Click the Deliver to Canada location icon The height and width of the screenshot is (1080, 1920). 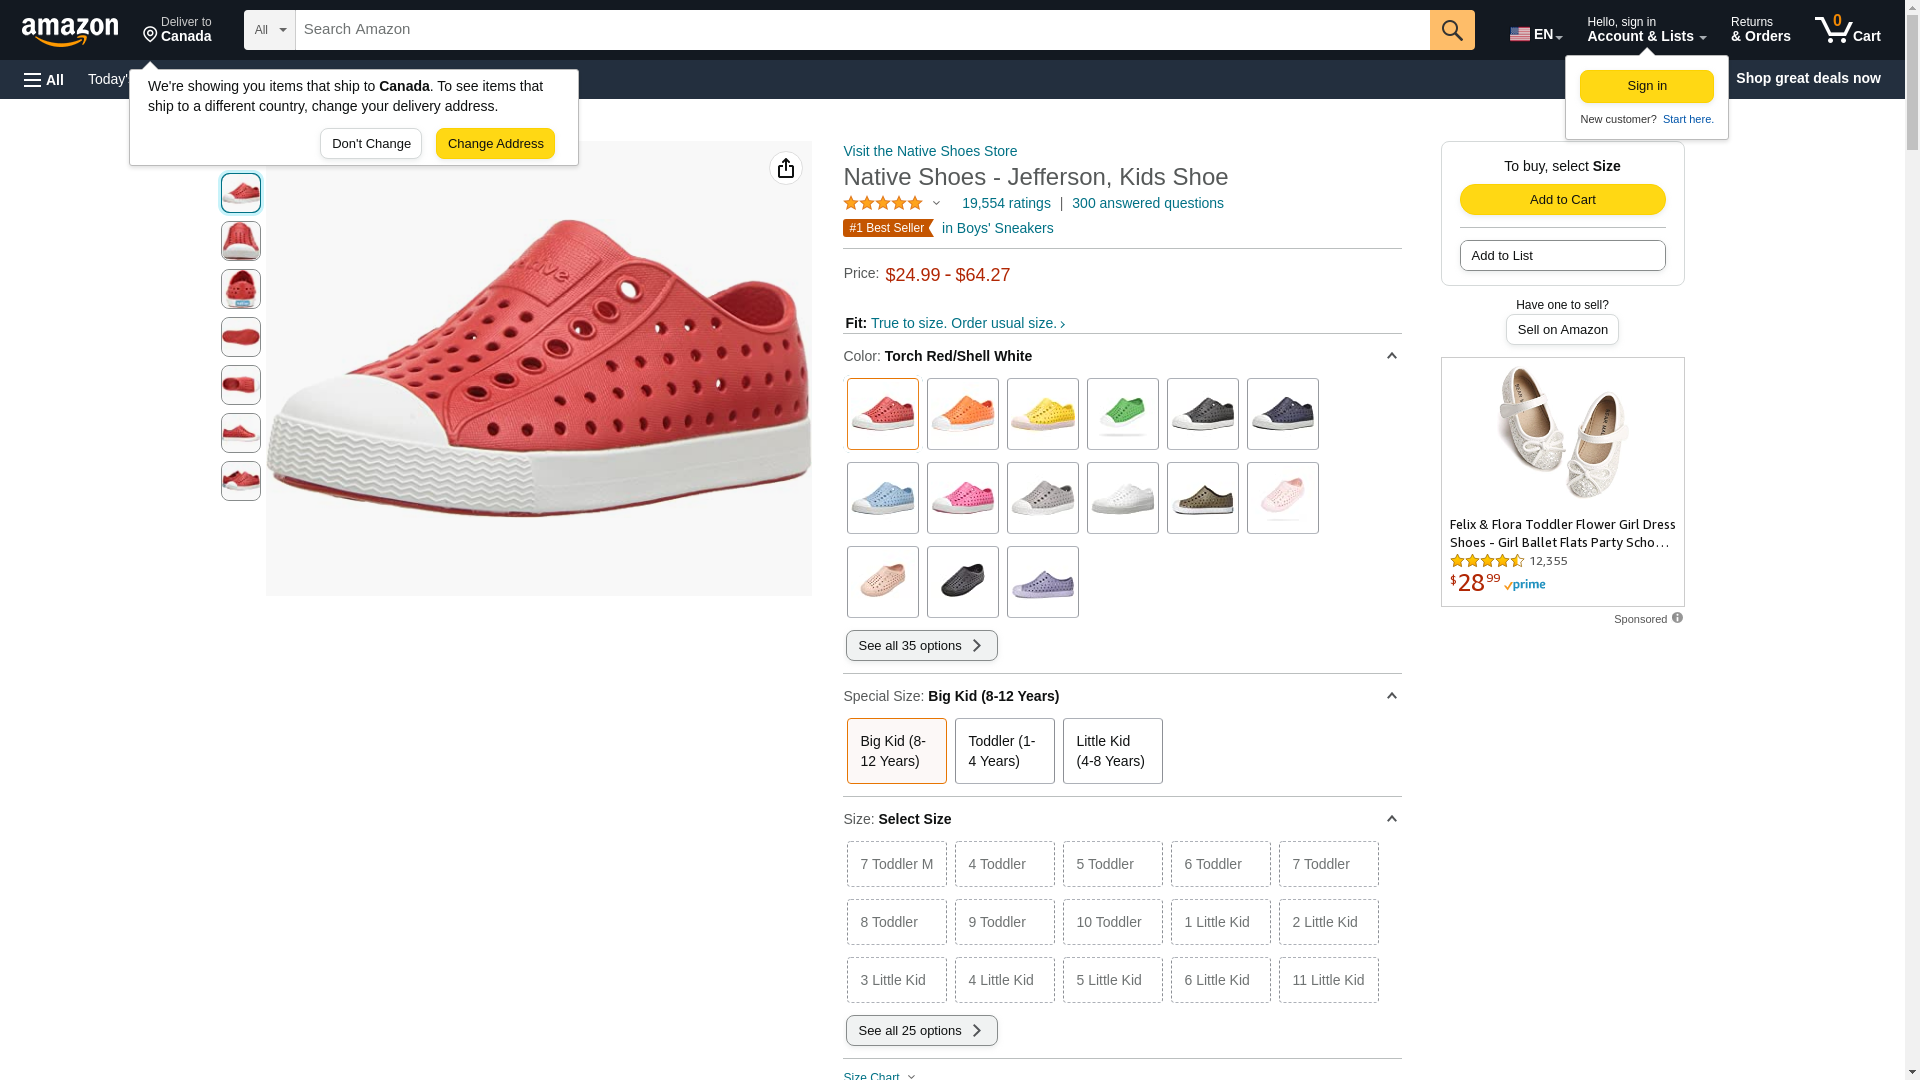[x=151, y=35]
